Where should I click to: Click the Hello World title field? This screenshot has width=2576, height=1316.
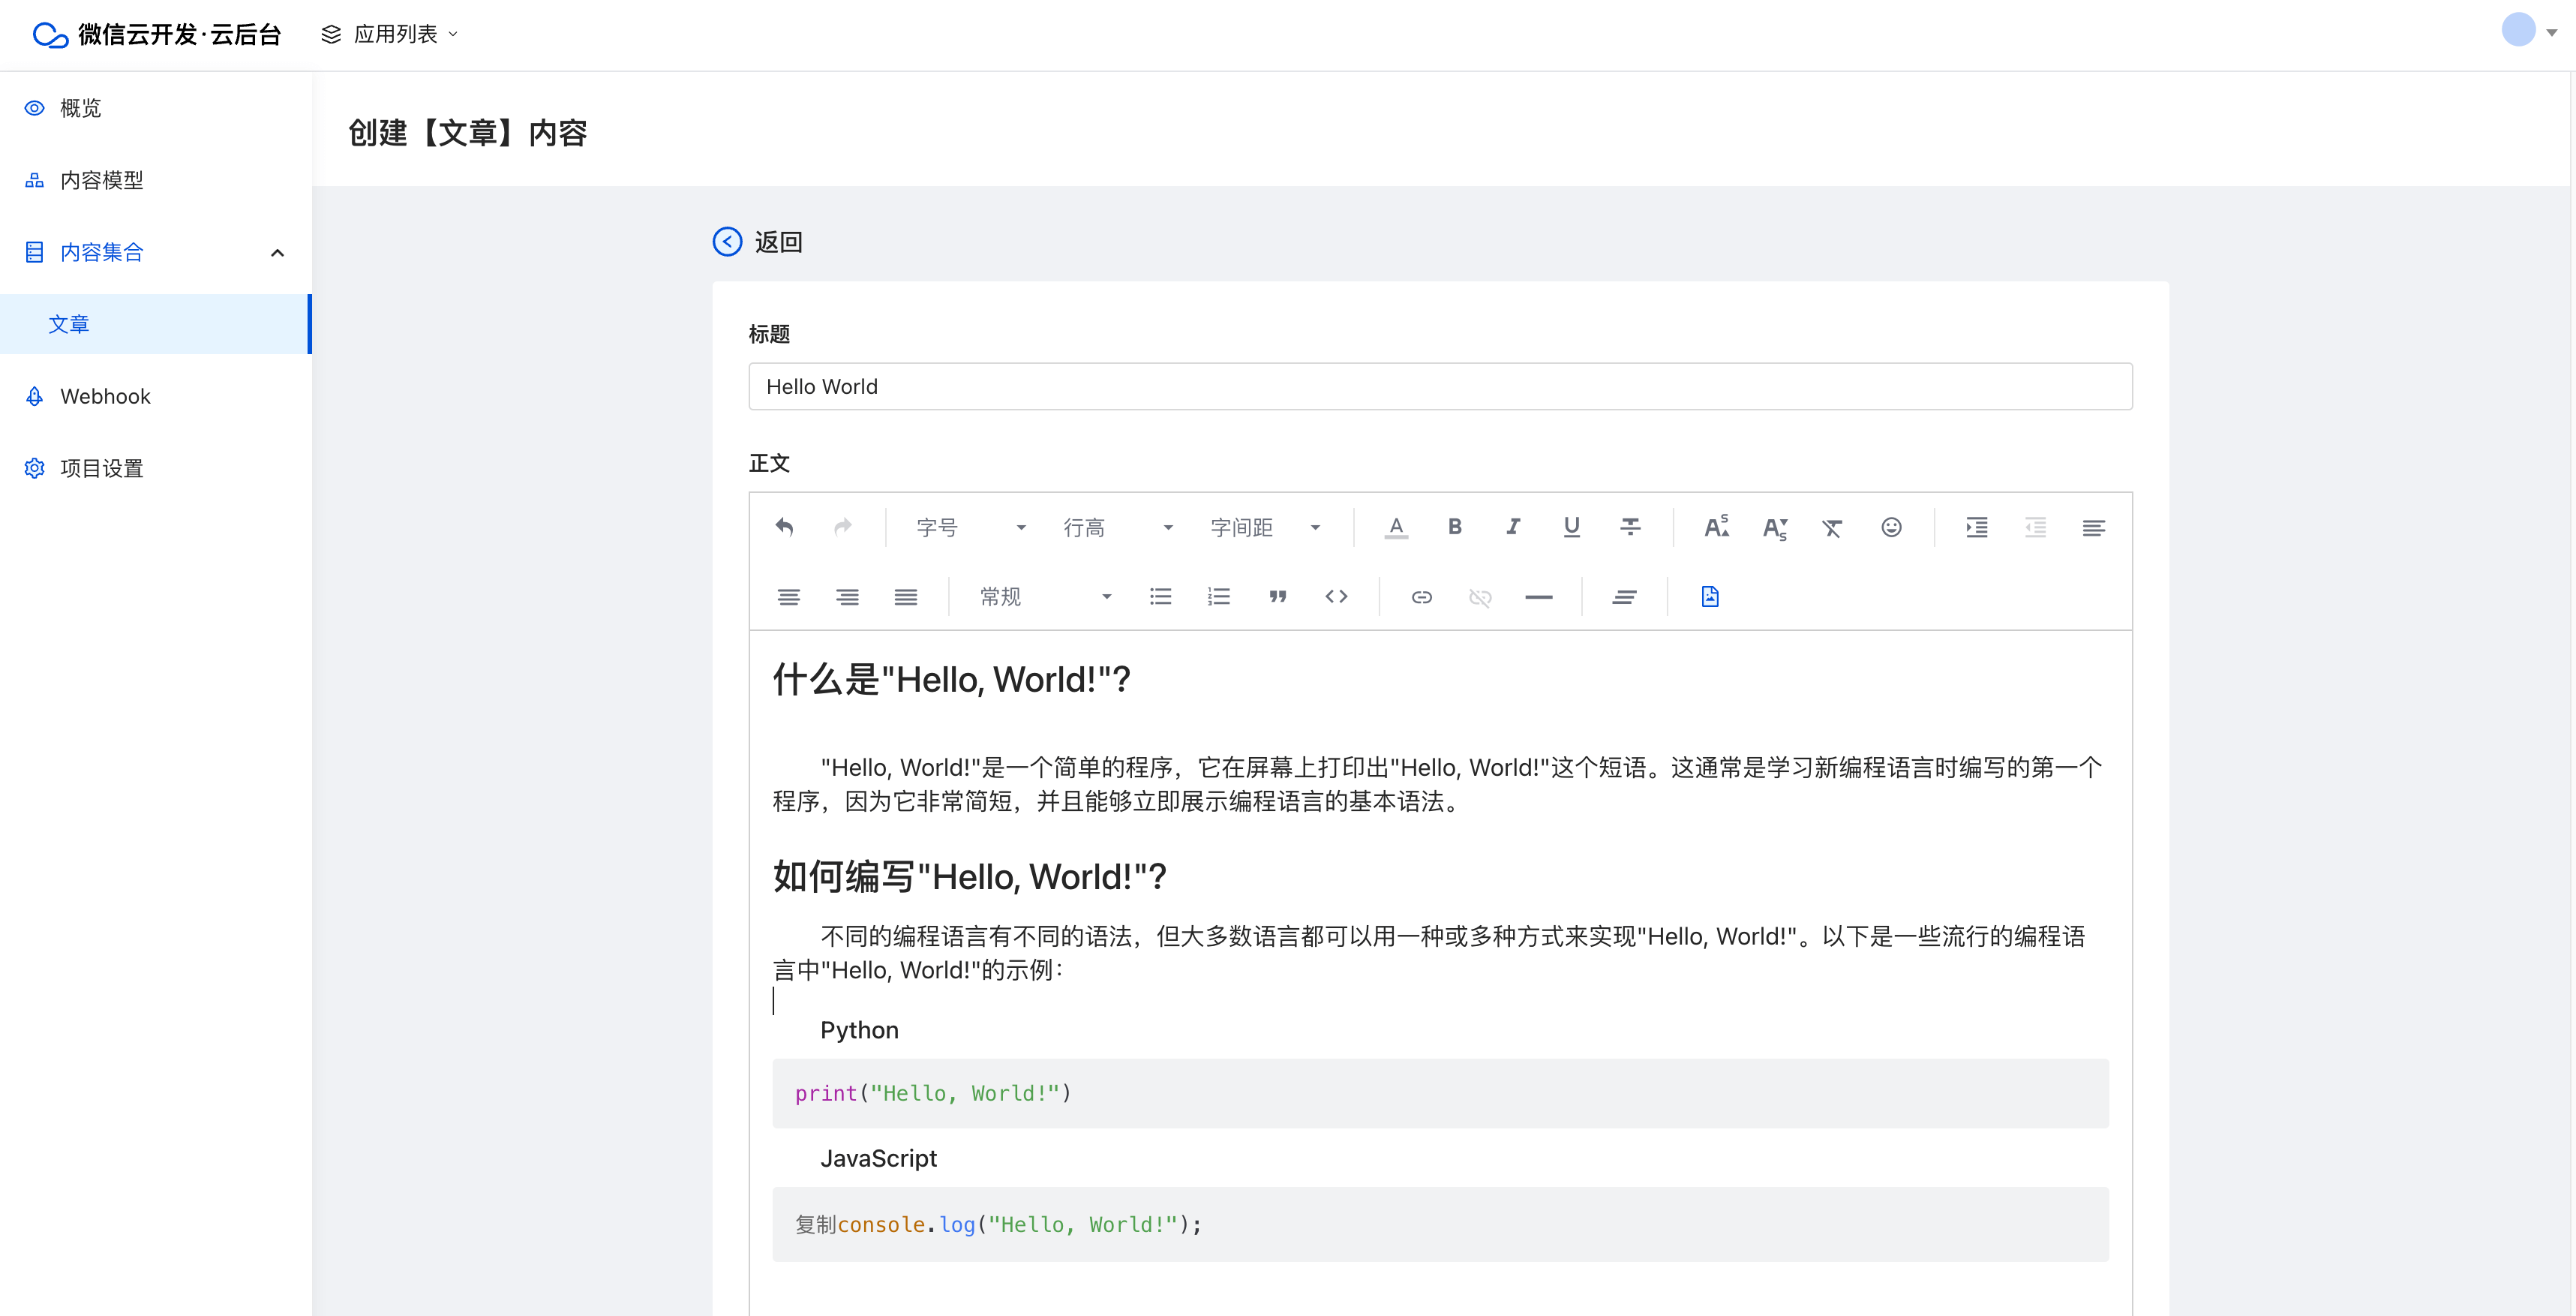[x=1440, y=386]
